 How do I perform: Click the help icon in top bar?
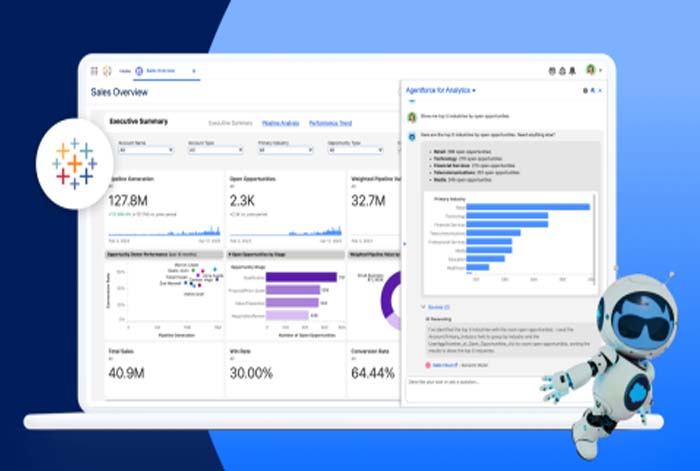pyautogui.click(x=552, y=71)
